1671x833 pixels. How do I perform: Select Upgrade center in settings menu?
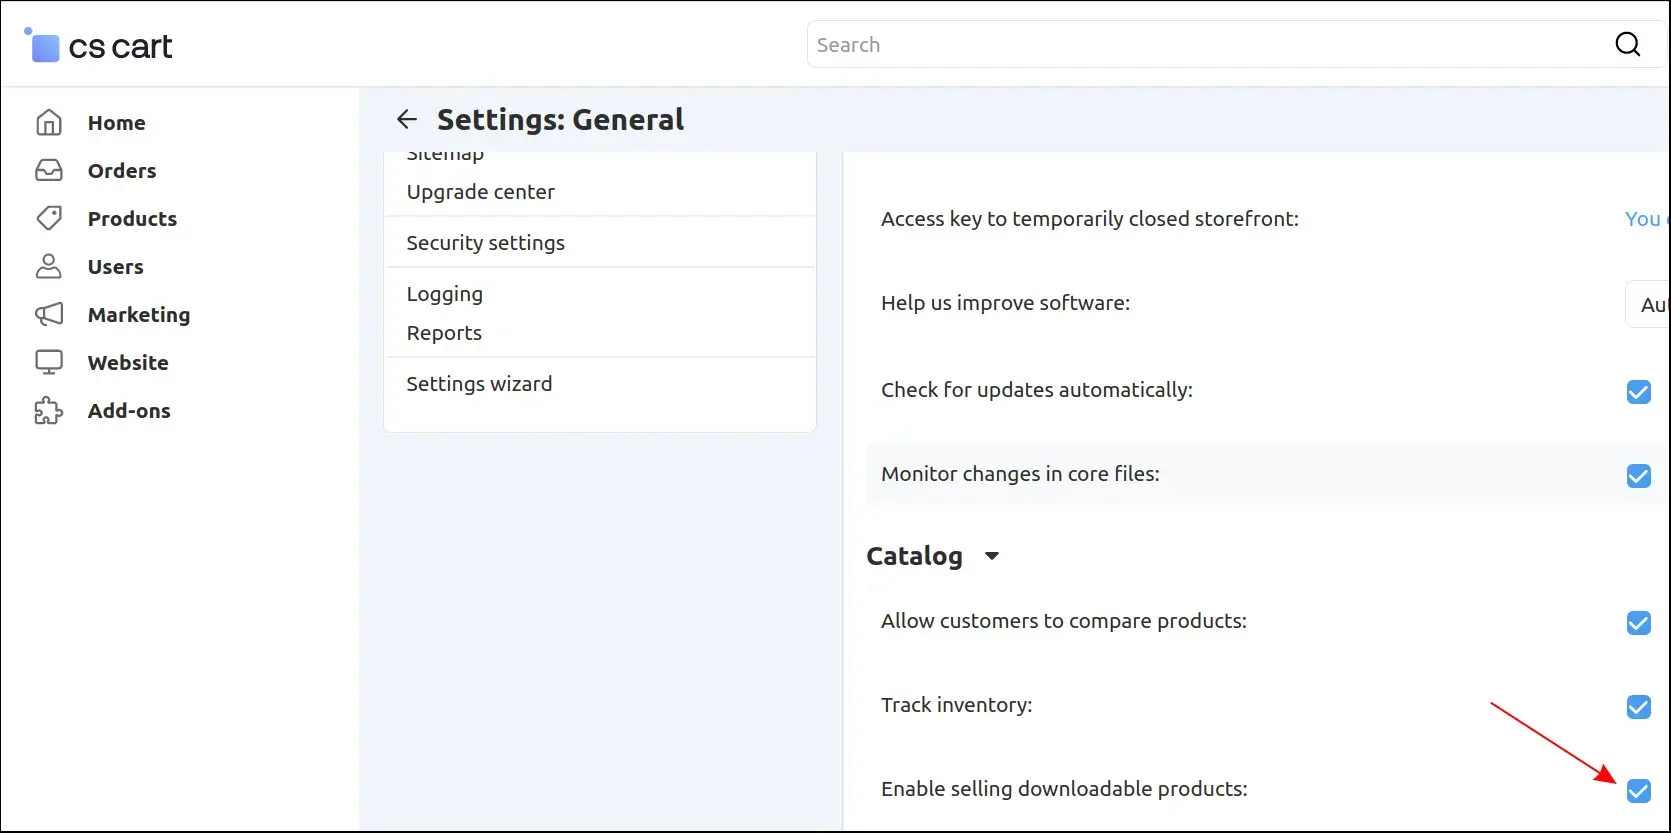[x=480, y=192]
